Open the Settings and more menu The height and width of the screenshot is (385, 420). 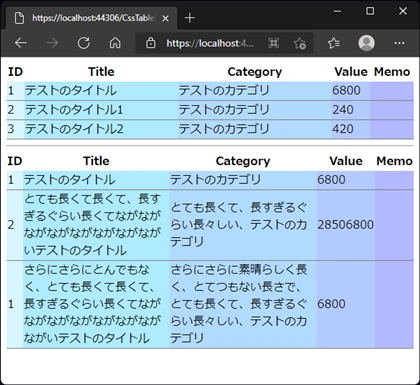(399, 43)
